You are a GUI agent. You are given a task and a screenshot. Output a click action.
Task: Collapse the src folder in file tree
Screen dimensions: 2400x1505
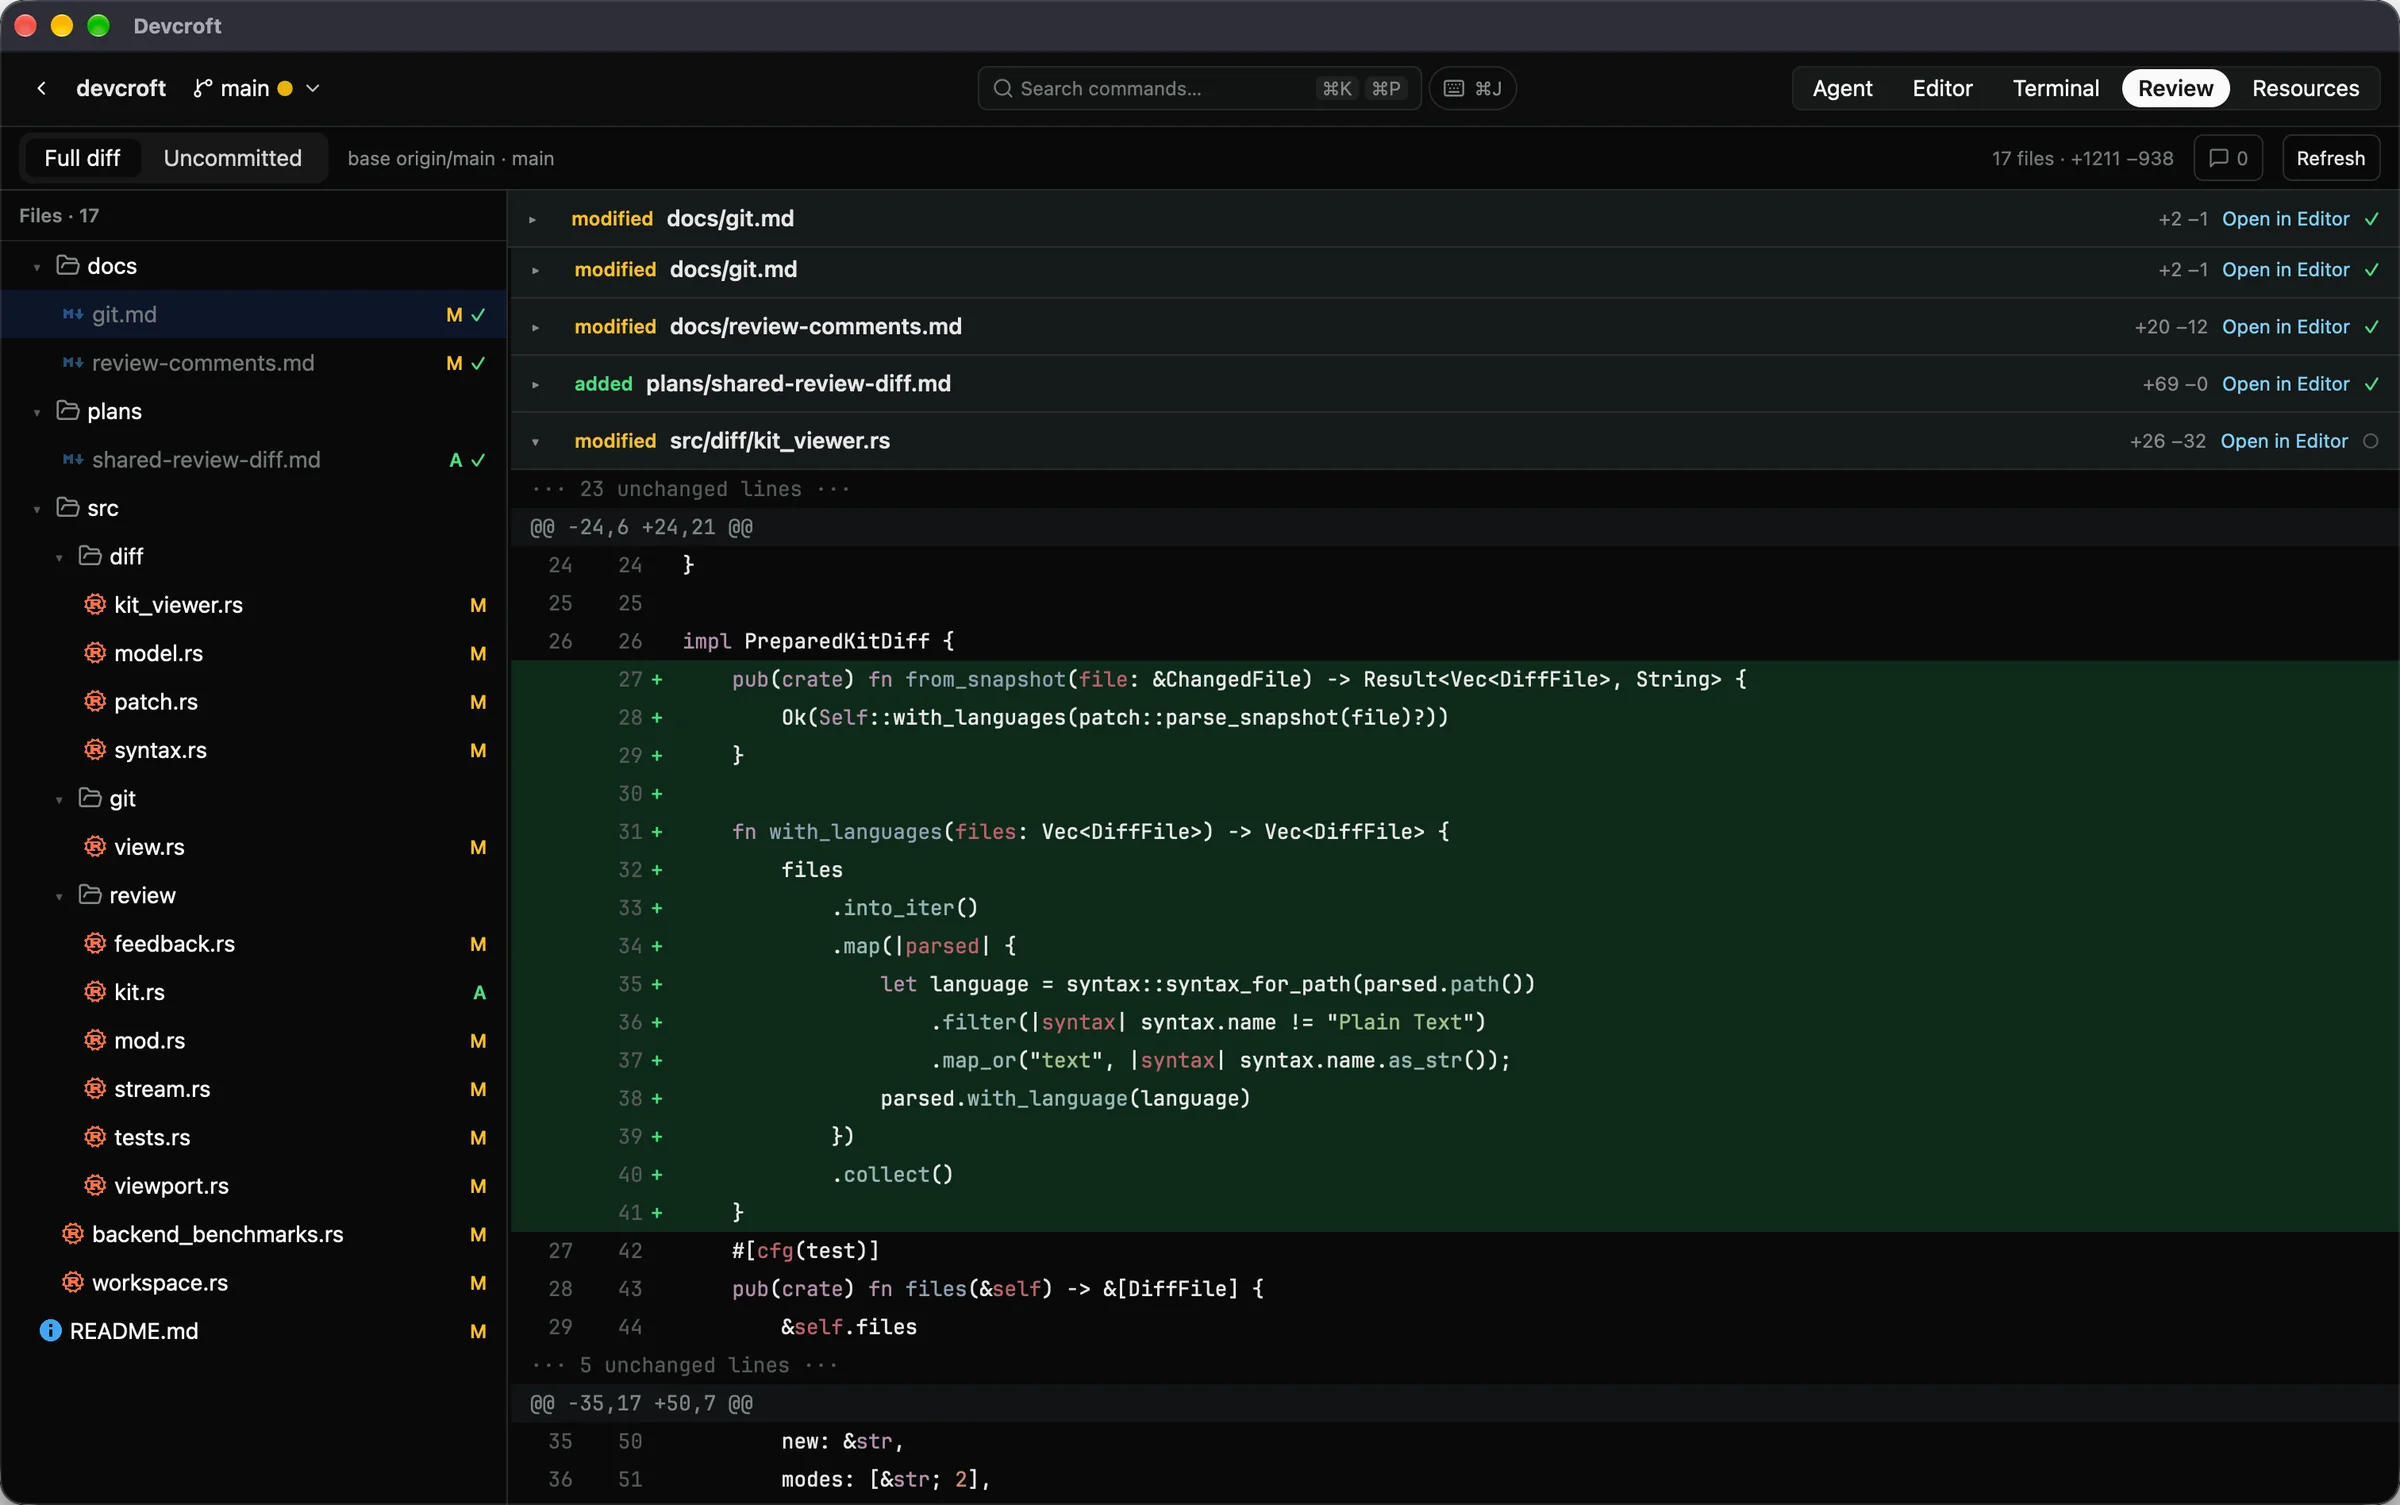click(37, 509)
